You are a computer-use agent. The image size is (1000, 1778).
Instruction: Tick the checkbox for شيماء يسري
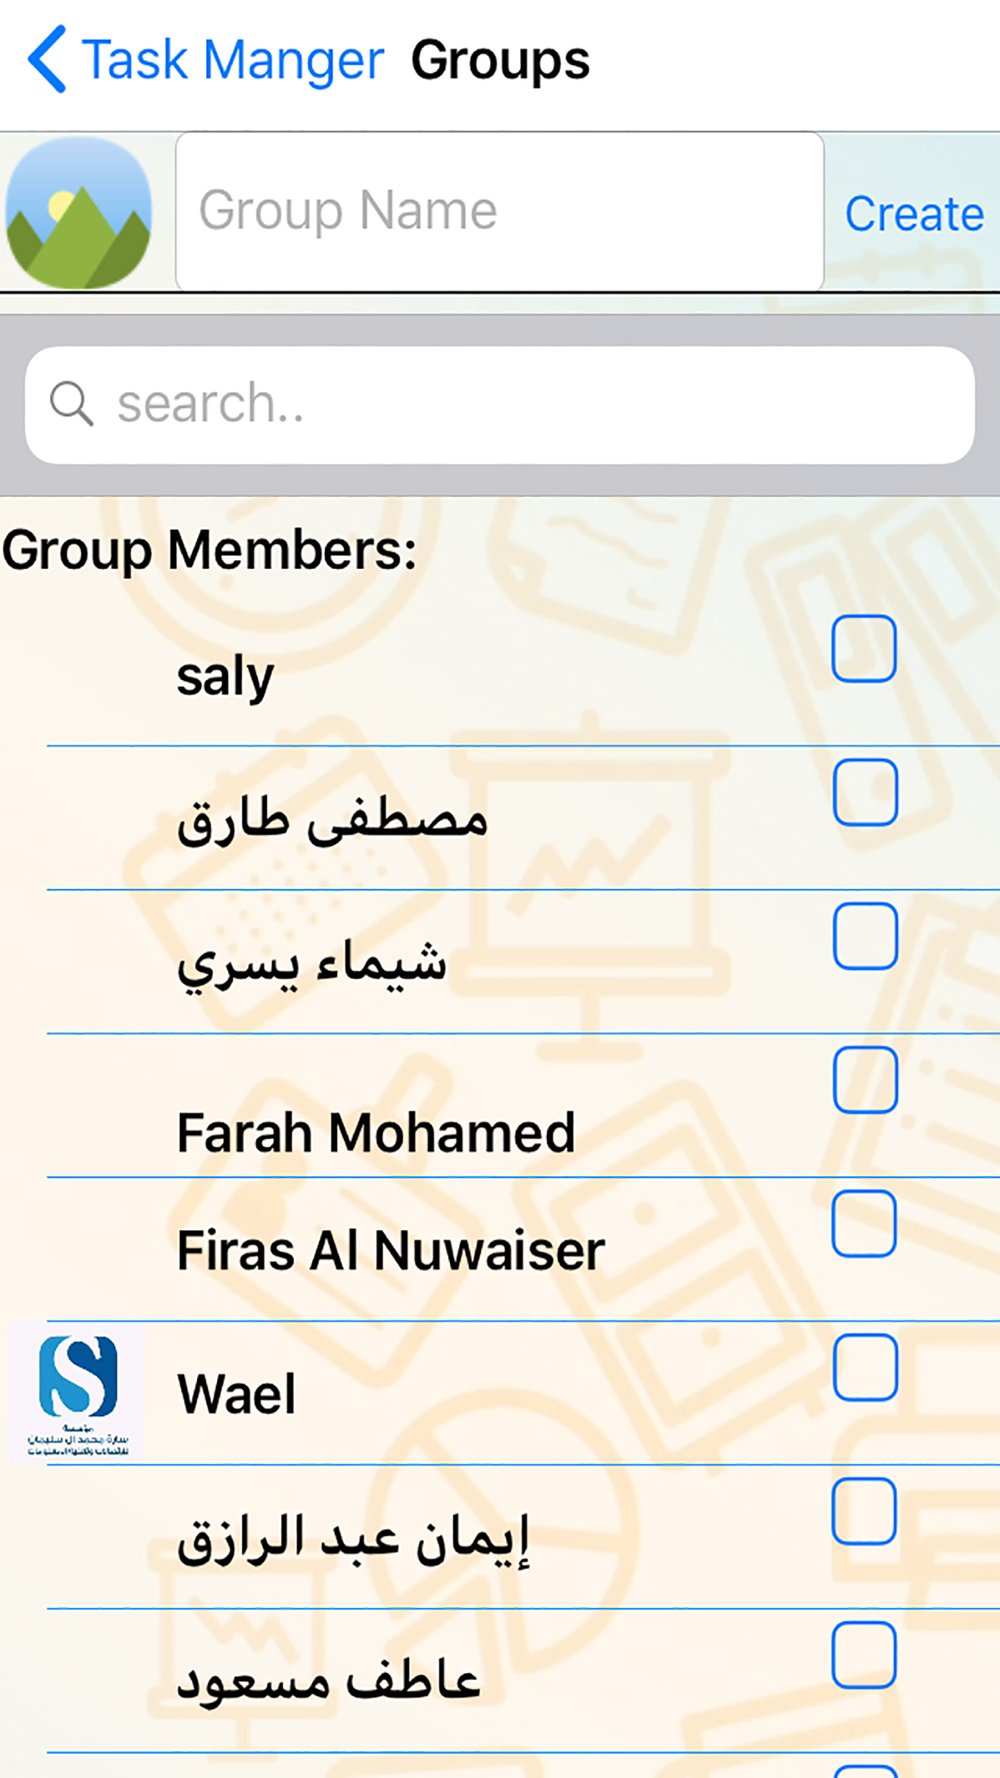point(864,936)
